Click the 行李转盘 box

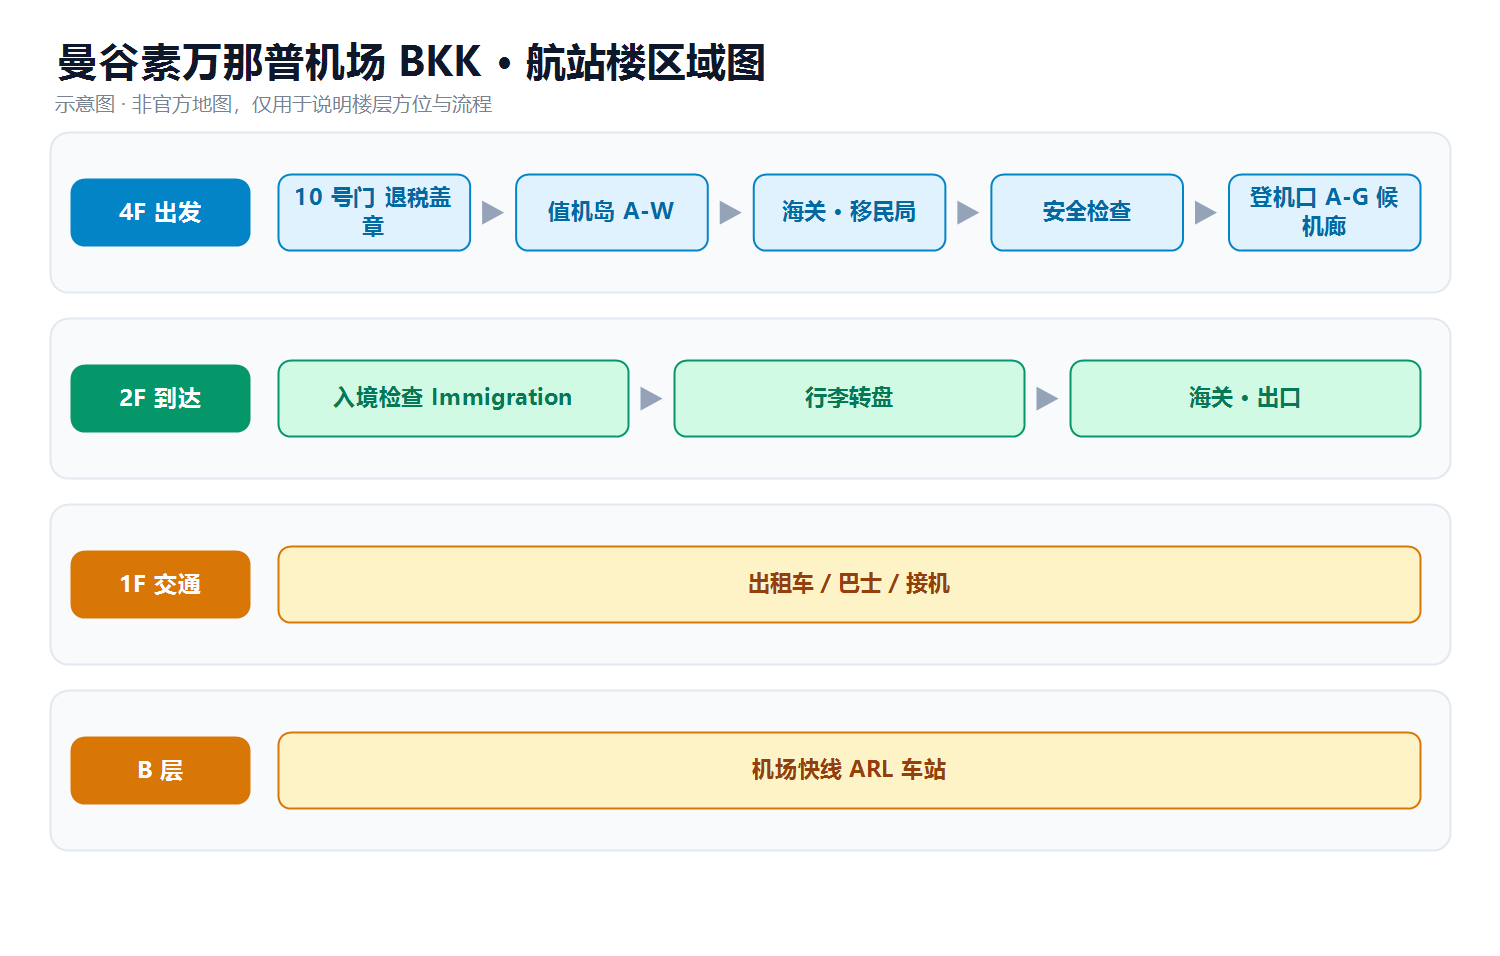849,398
